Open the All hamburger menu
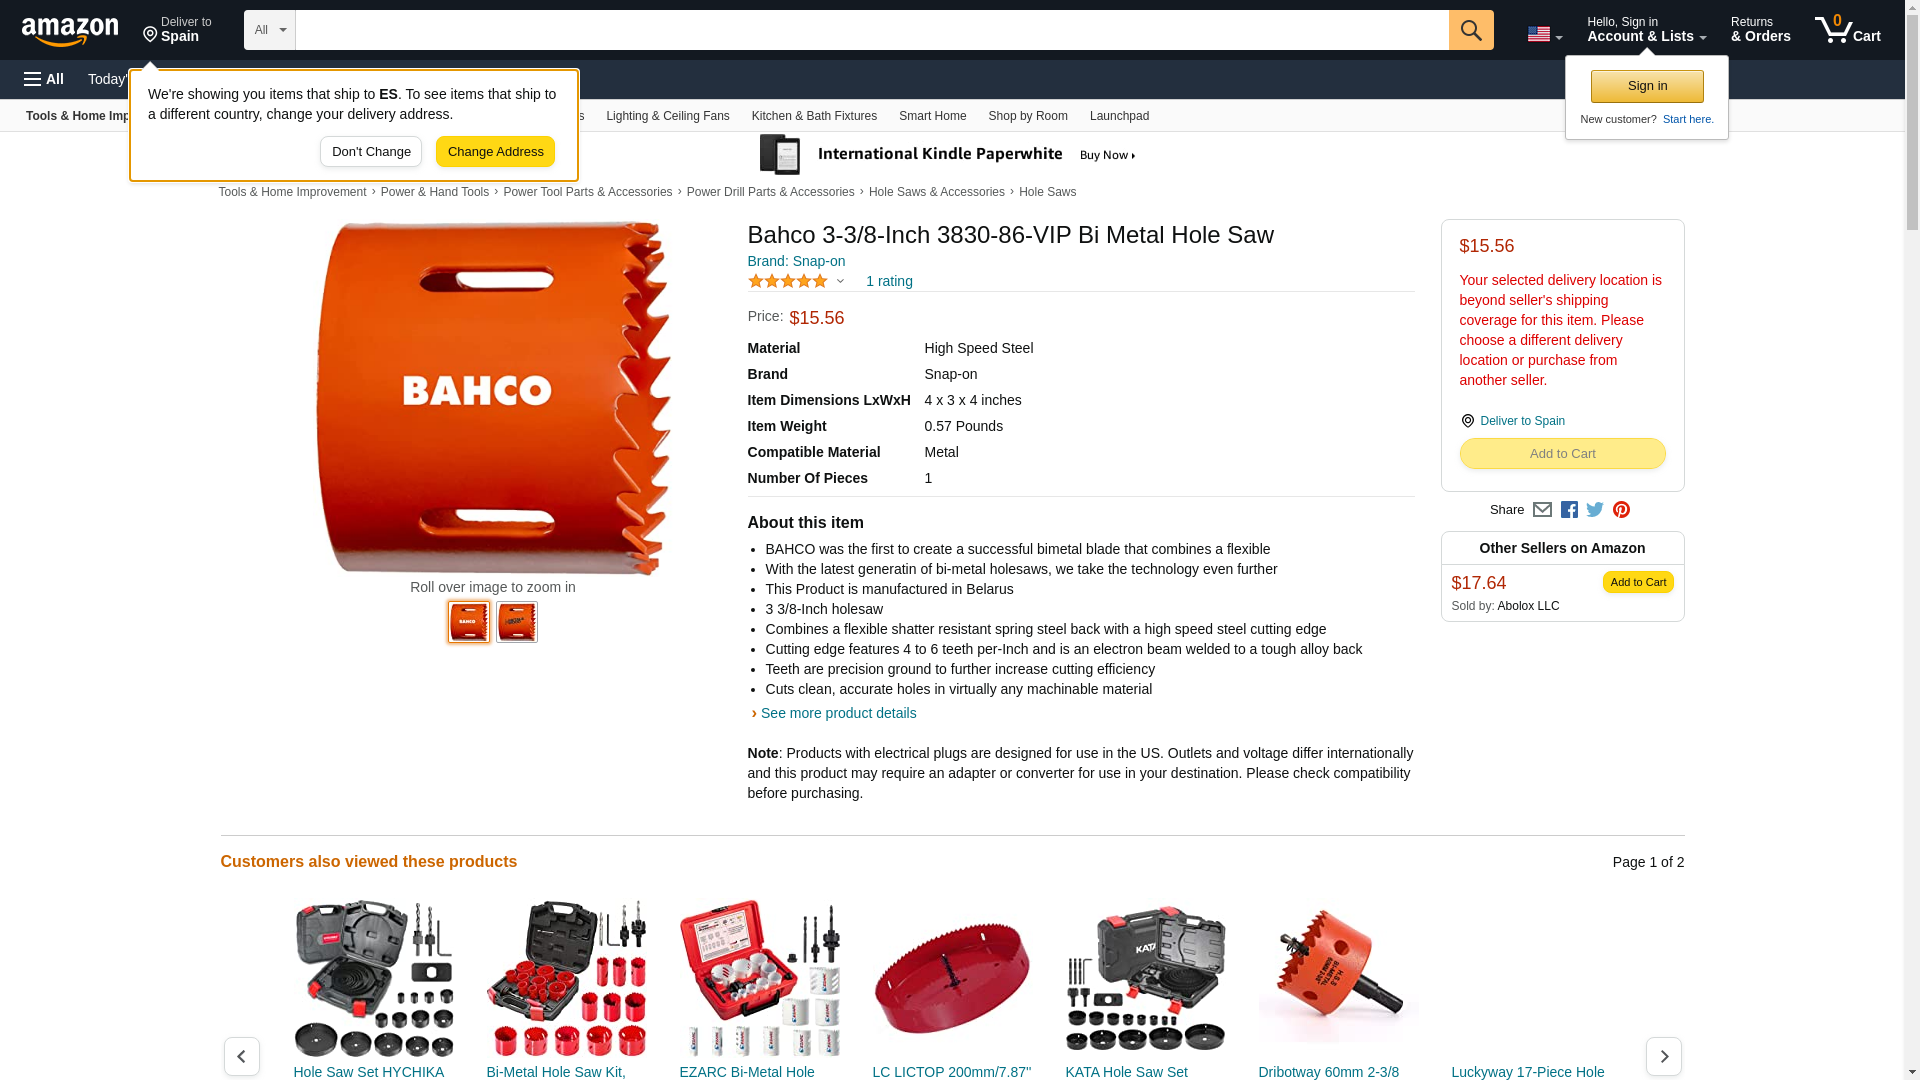1920x1080 pixels. point(44,79)
